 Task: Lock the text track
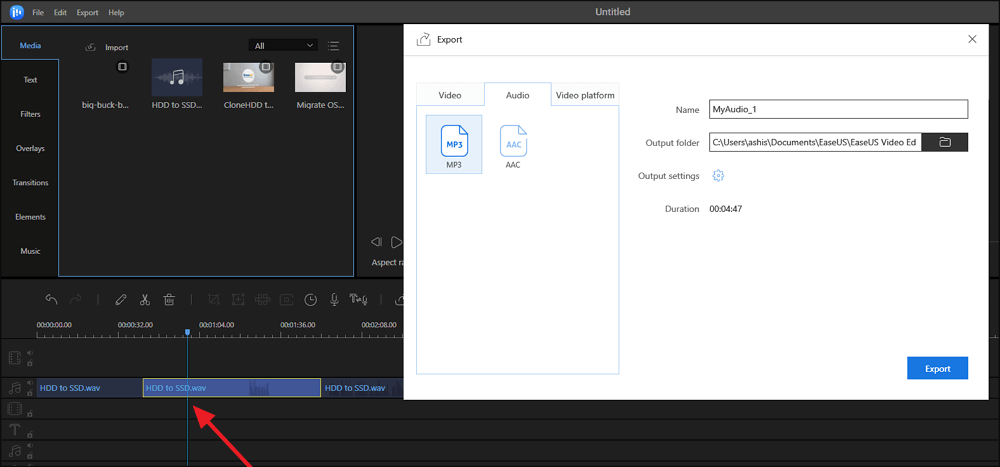pos(29,435)
